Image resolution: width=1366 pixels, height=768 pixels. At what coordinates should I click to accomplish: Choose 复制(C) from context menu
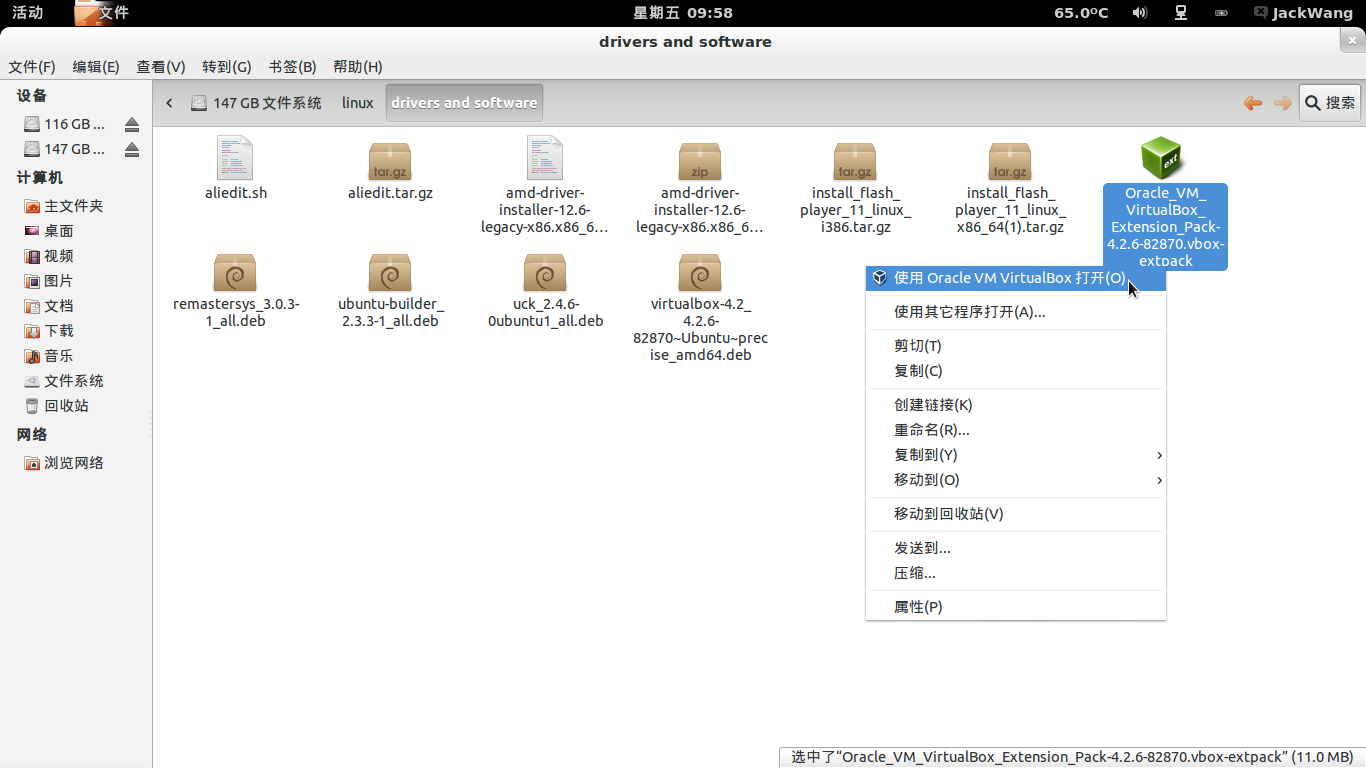pyautogui.click(x=1016, y=371)
